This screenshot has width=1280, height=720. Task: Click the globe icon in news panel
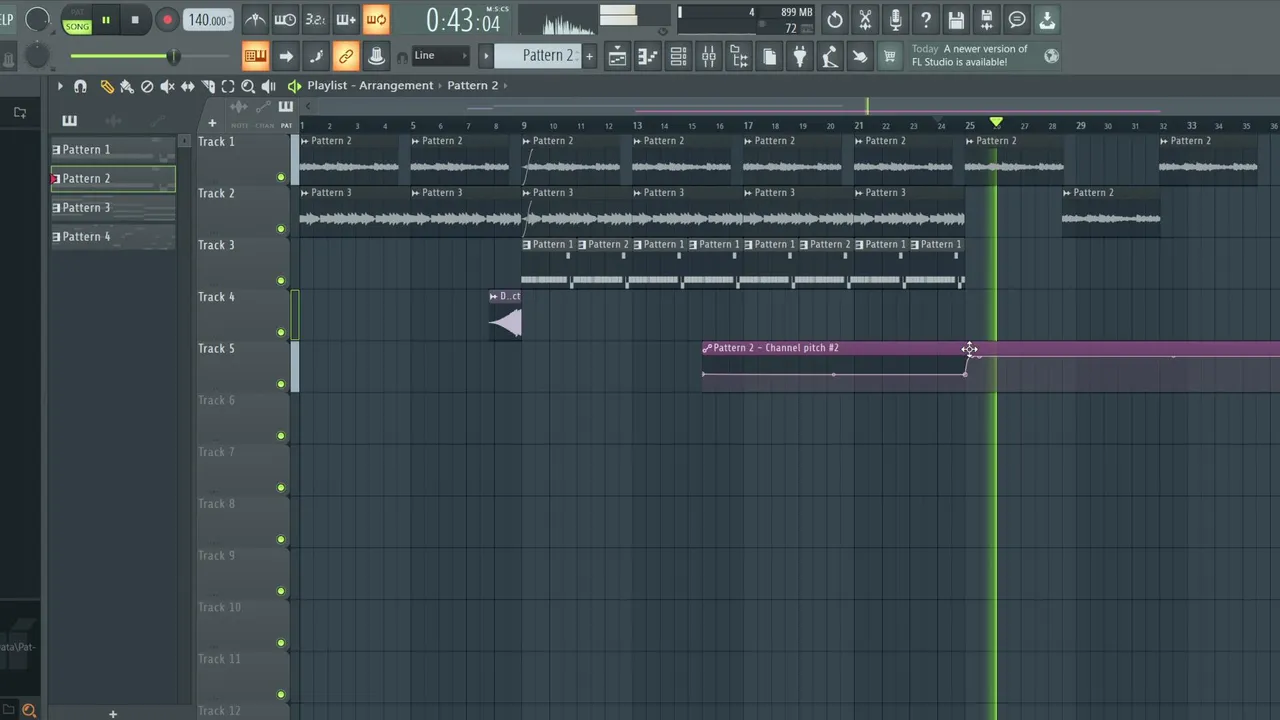1051,56
